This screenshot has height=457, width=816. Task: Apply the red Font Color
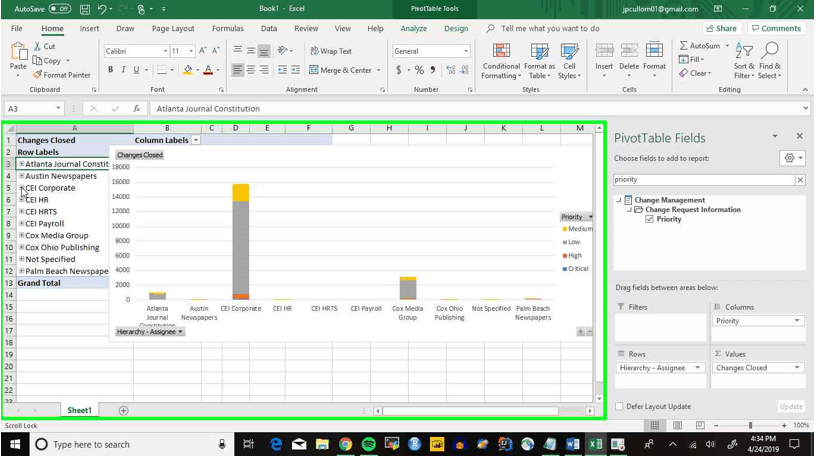point(208,70)
